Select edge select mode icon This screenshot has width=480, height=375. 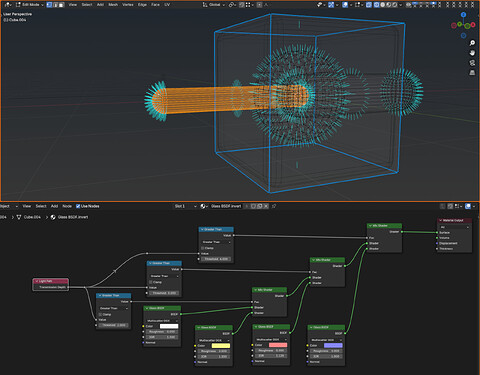(55, 5)
